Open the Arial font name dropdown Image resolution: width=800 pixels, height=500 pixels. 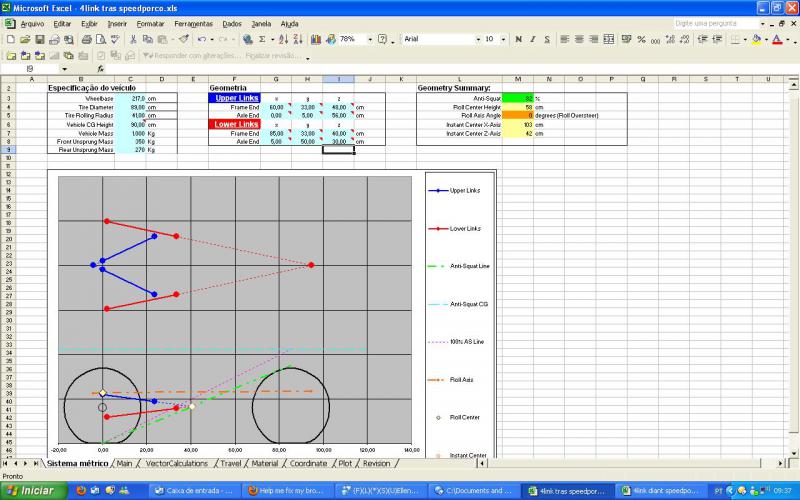pos(478,39)
